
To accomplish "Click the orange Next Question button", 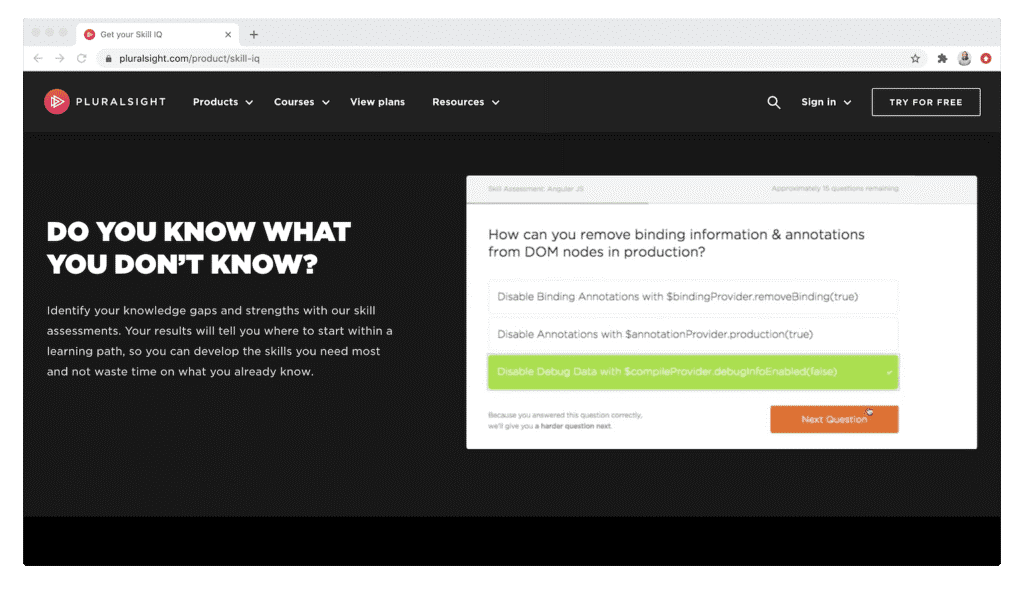I will (x=834, y=419).
